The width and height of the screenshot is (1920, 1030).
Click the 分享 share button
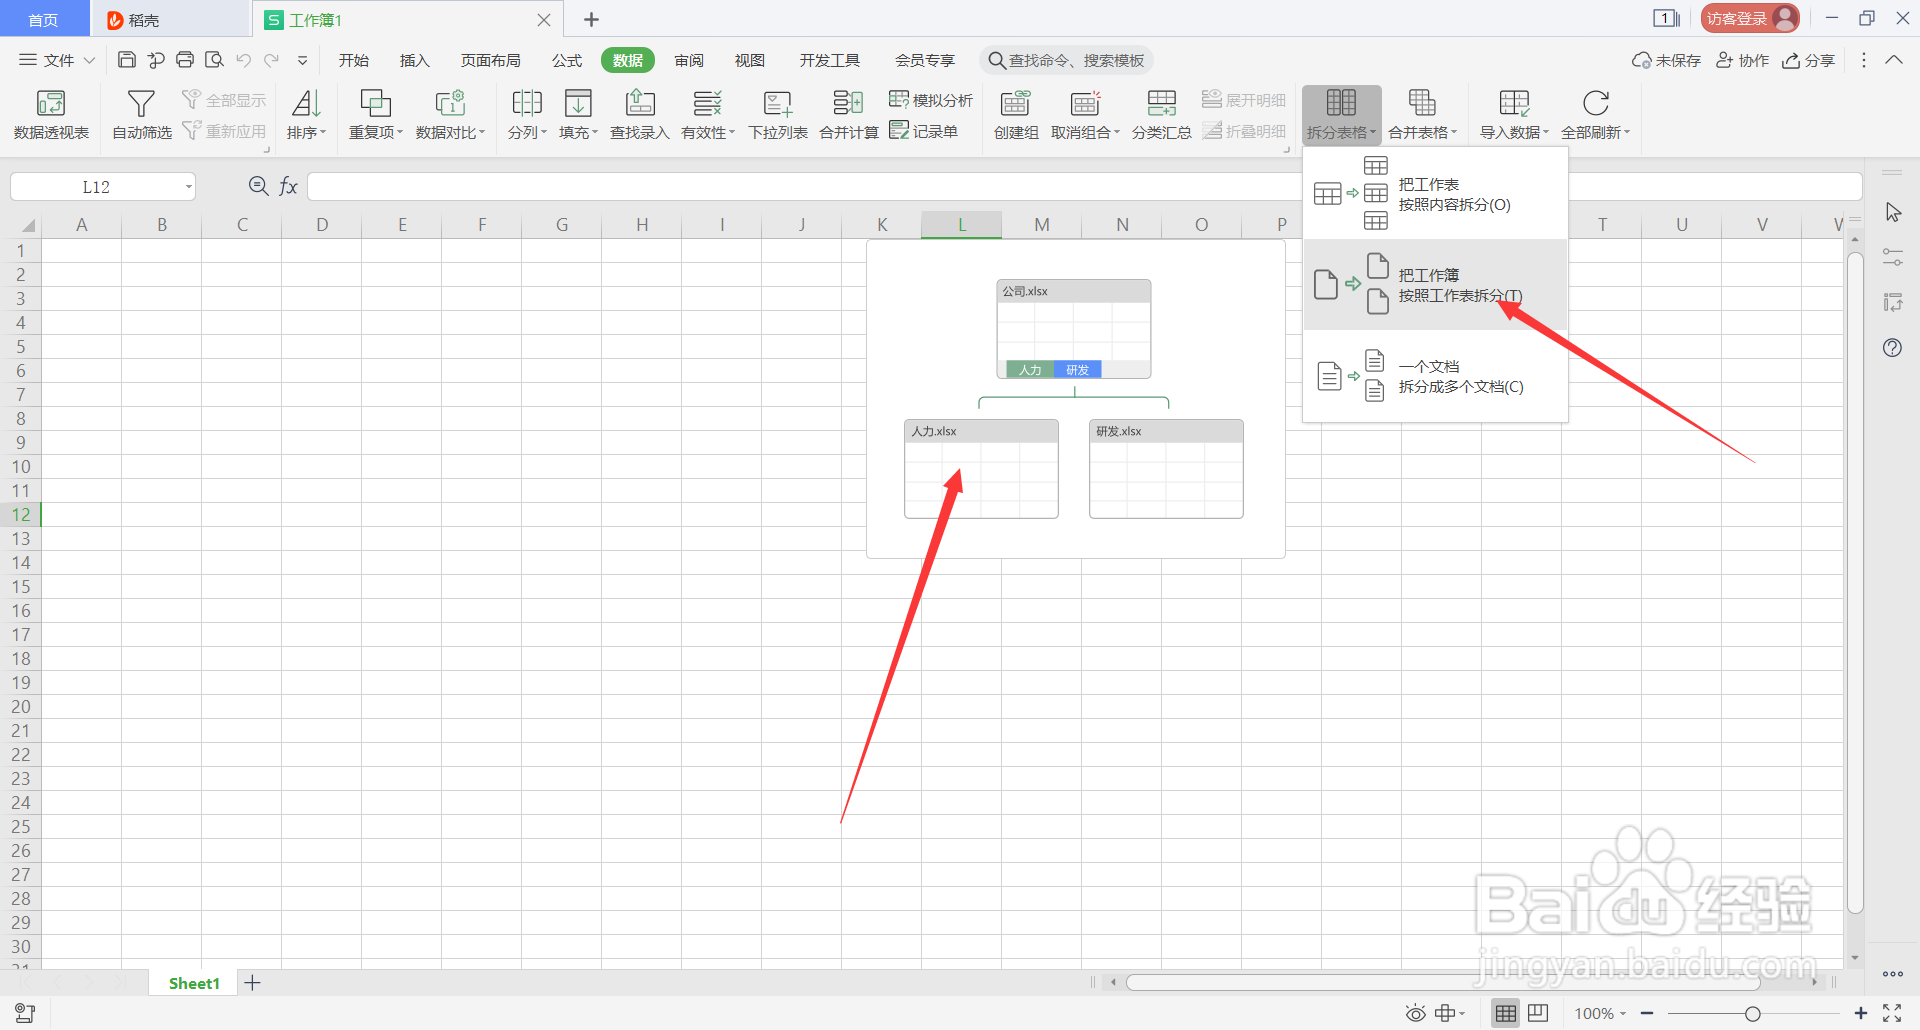pyautogui.click(x=1809, y=60)
